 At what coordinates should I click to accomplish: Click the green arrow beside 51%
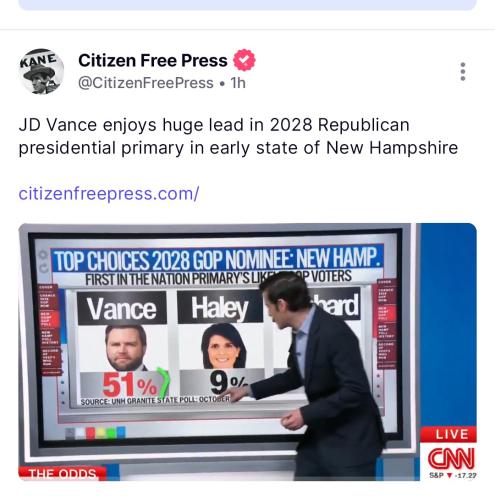pos(163,382)
